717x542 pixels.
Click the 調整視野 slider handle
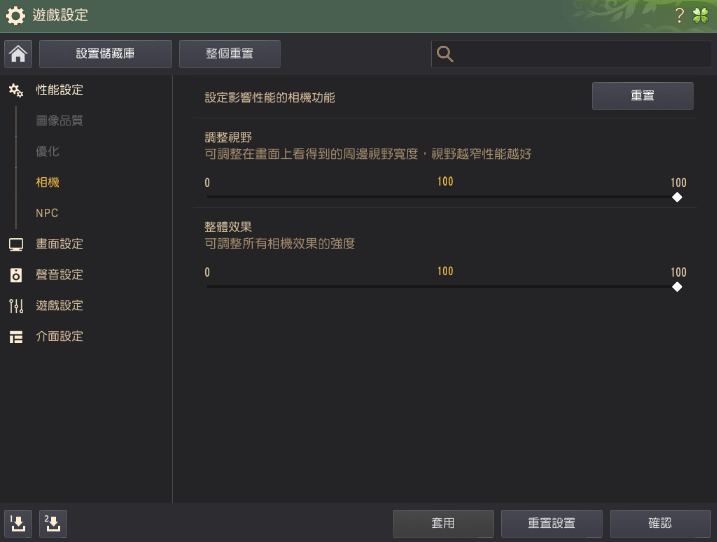677,197
